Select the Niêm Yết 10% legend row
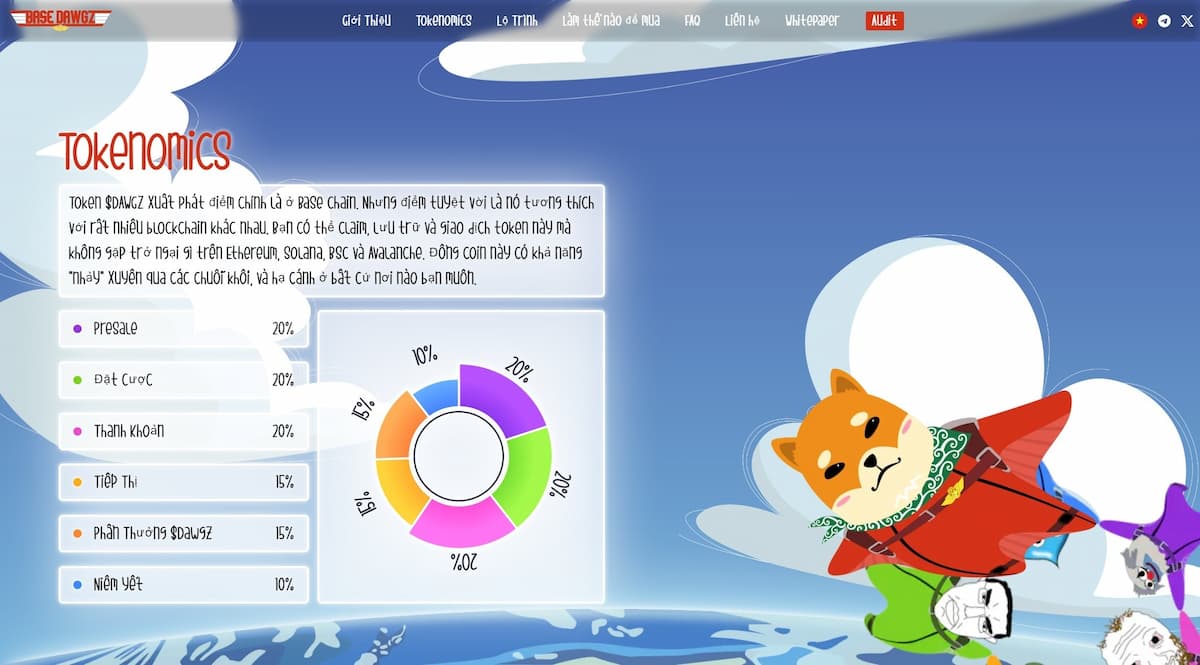Image resolution: width=1200 pixels, height=665 pixels. pyautogui.click(x=184, y=584)
